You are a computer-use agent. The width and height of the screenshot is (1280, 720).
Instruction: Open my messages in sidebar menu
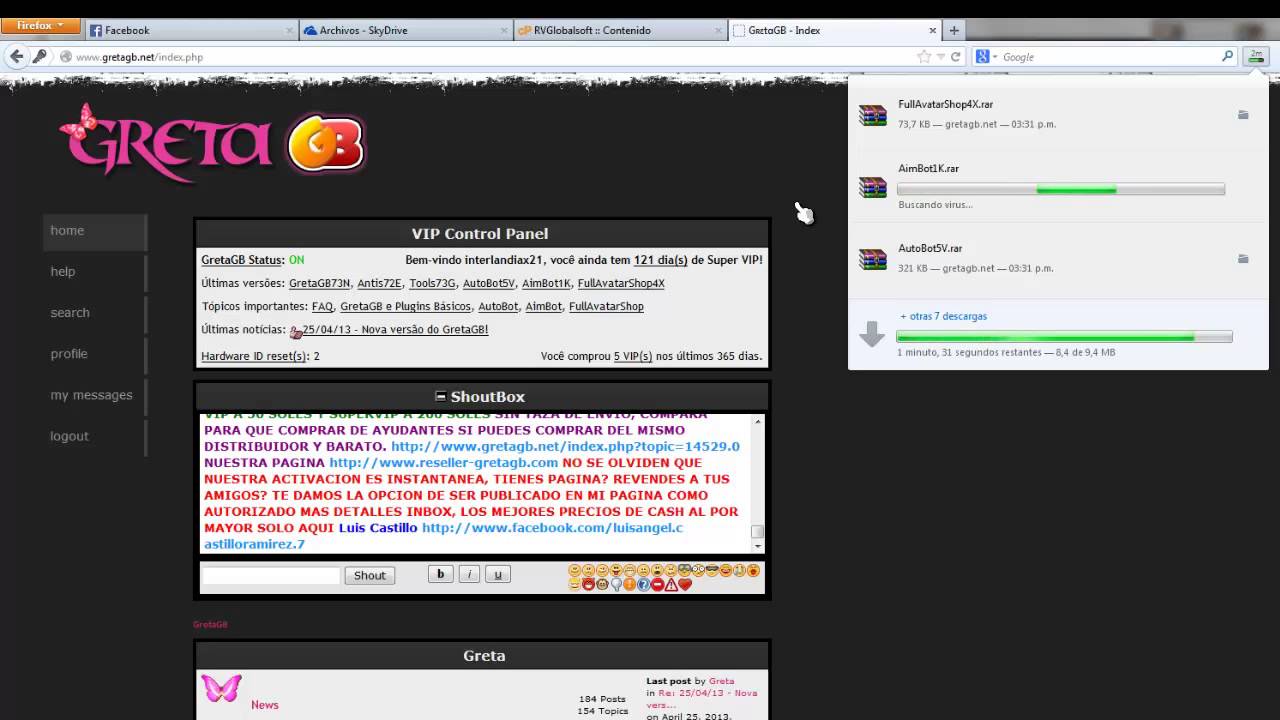(x=95, y=395)
